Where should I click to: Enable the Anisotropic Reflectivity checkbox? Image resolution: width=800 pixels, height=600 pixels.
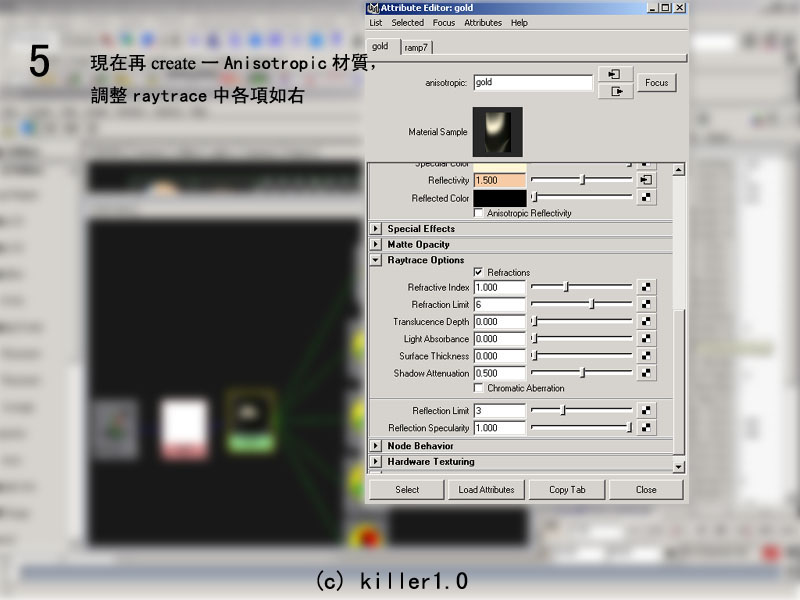(479, 213)
